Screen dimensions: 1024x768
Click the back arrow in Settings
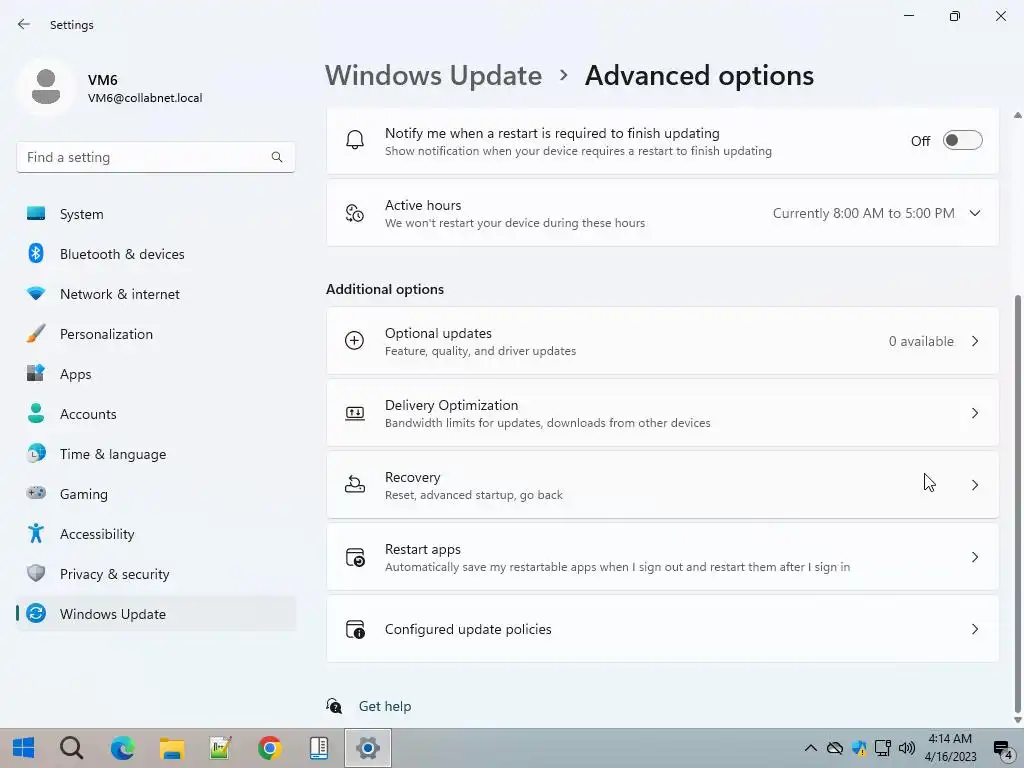coord(24,24)
